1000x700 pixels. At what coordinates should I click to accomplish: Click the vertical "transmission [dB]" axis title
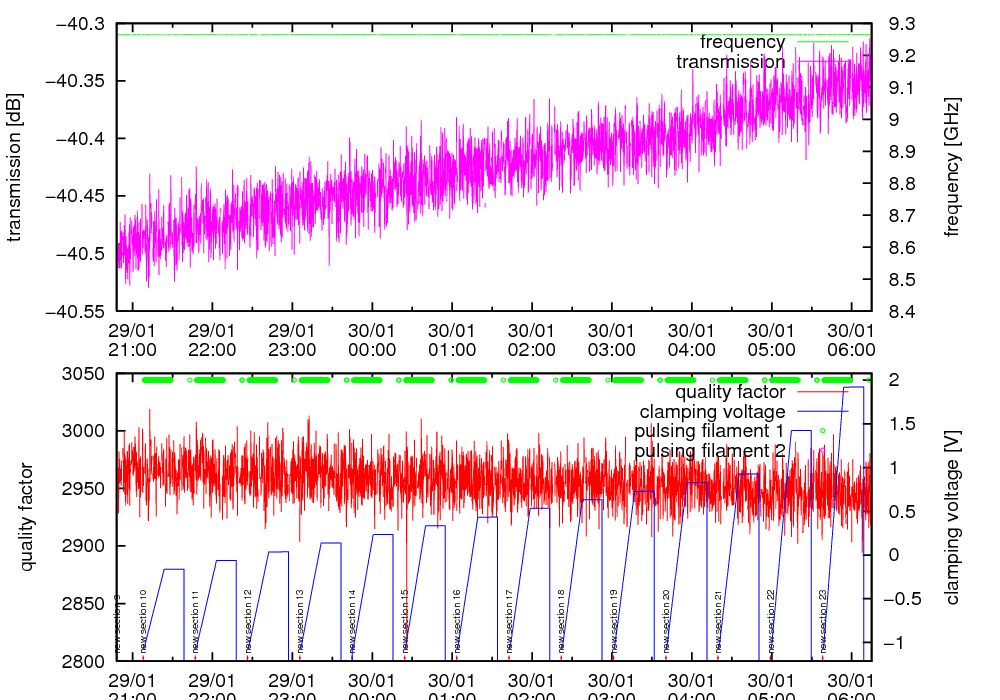(15, 166)
